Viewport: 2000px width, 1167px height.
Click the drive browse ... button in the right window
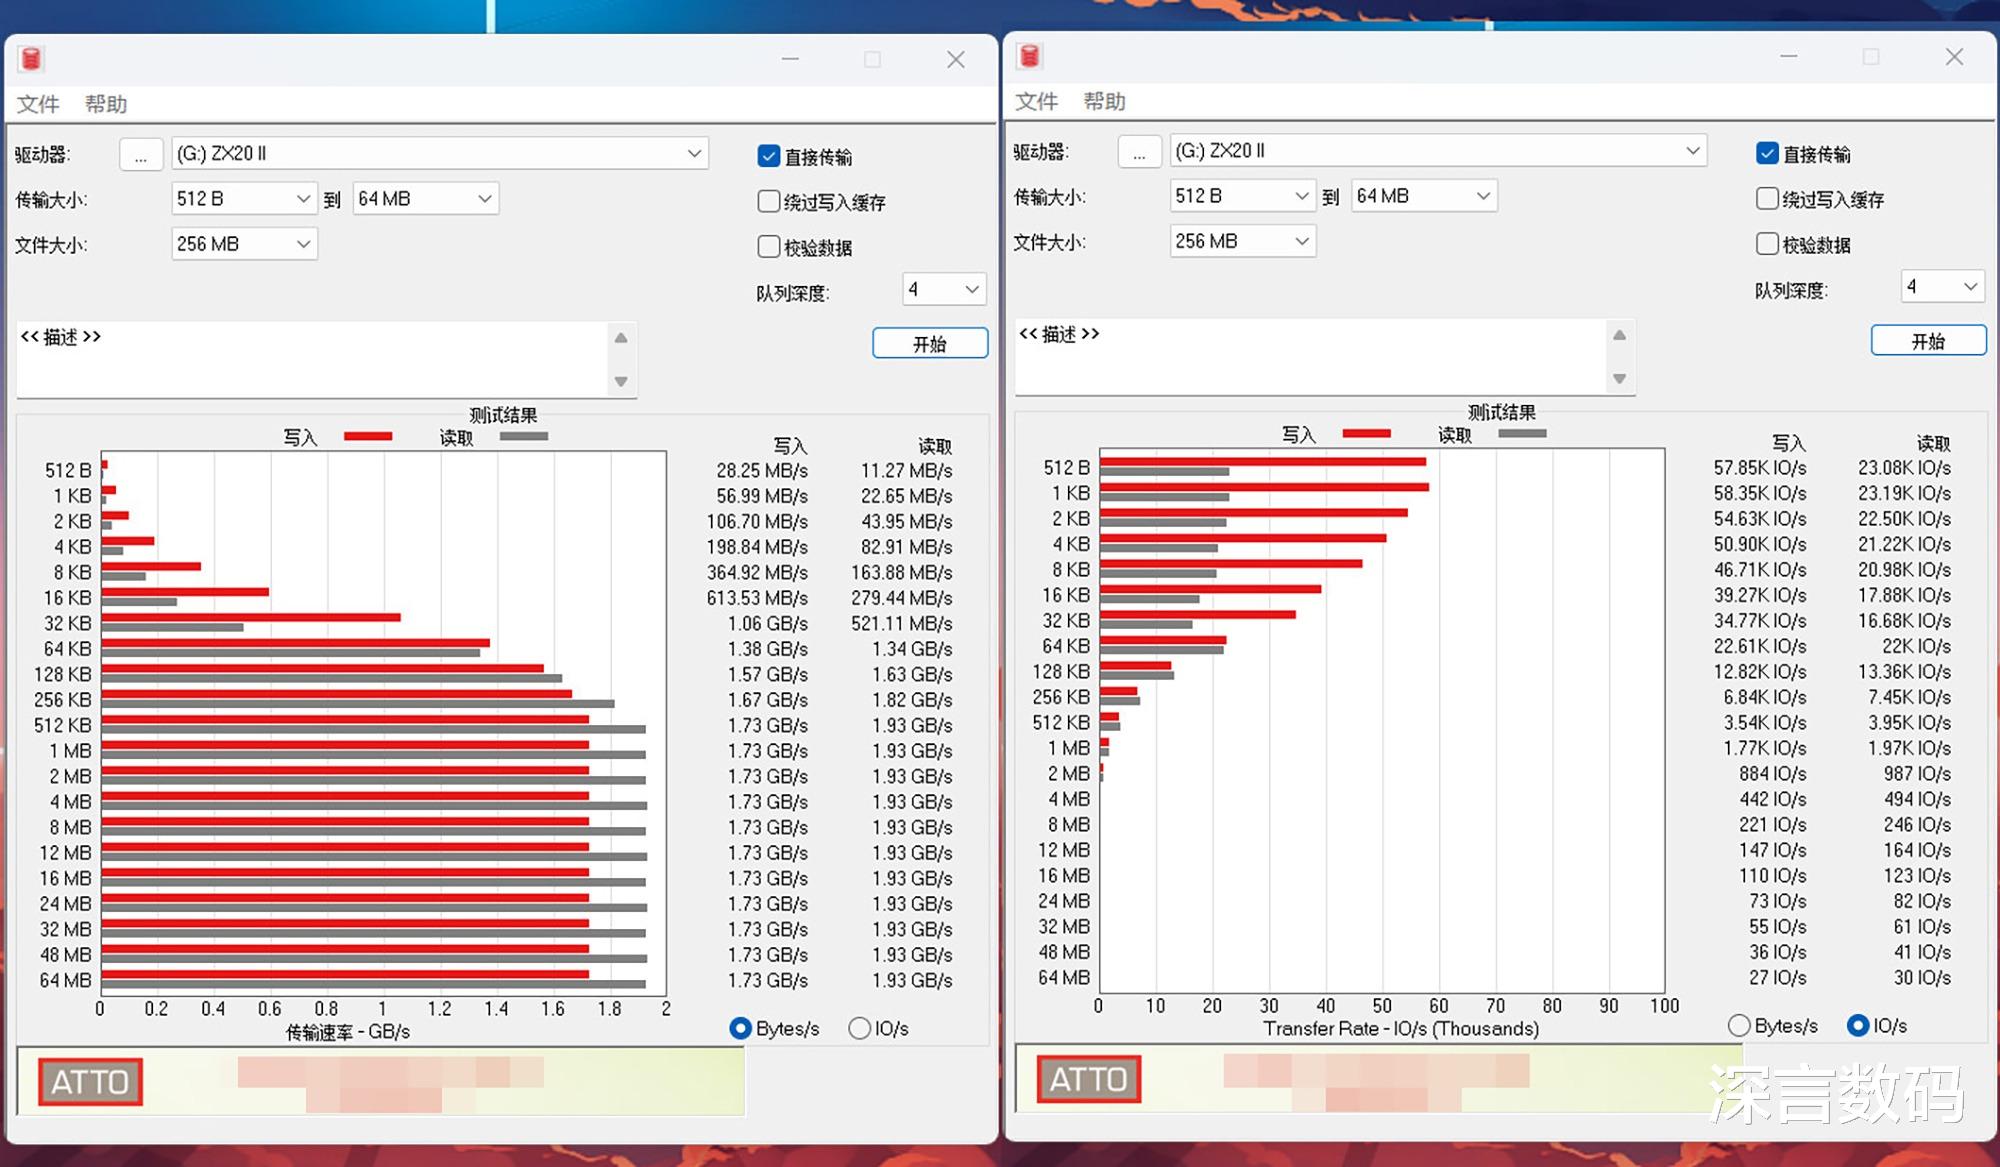(x=1139, y=152)
